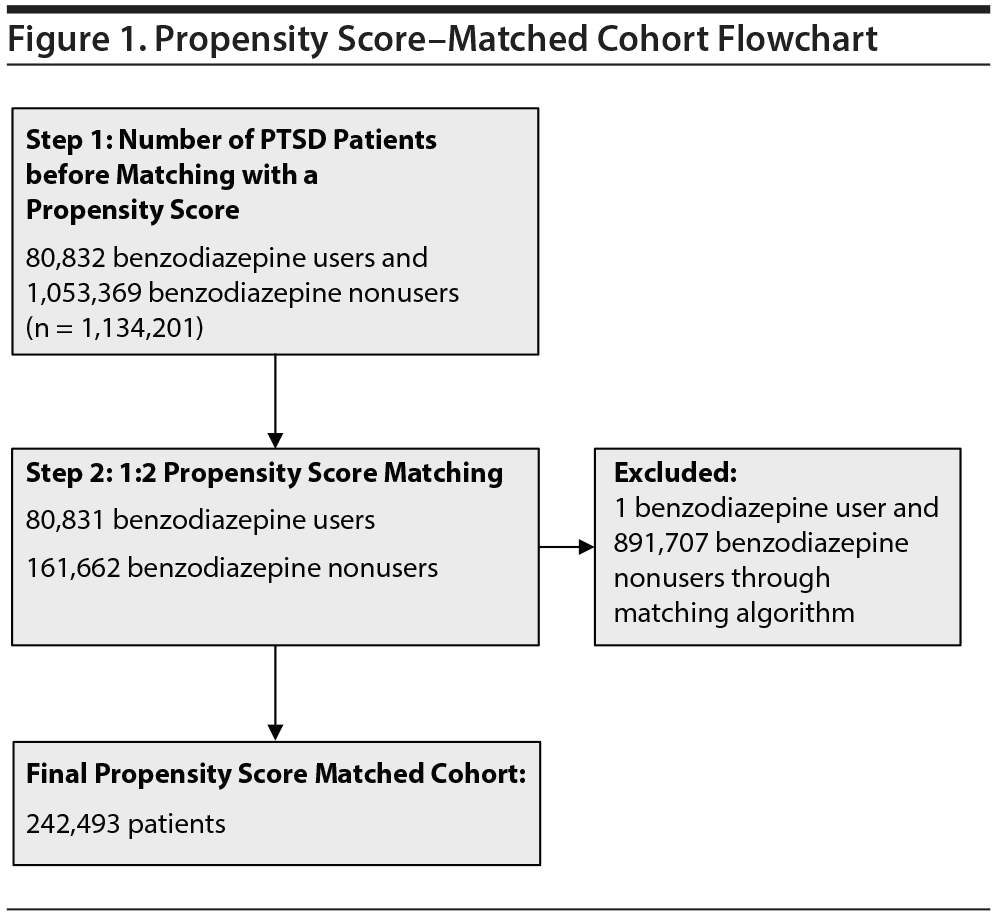Click the "1 benzodiazepine user and" line
Viewport: 995px width, 916px height.
776,508
